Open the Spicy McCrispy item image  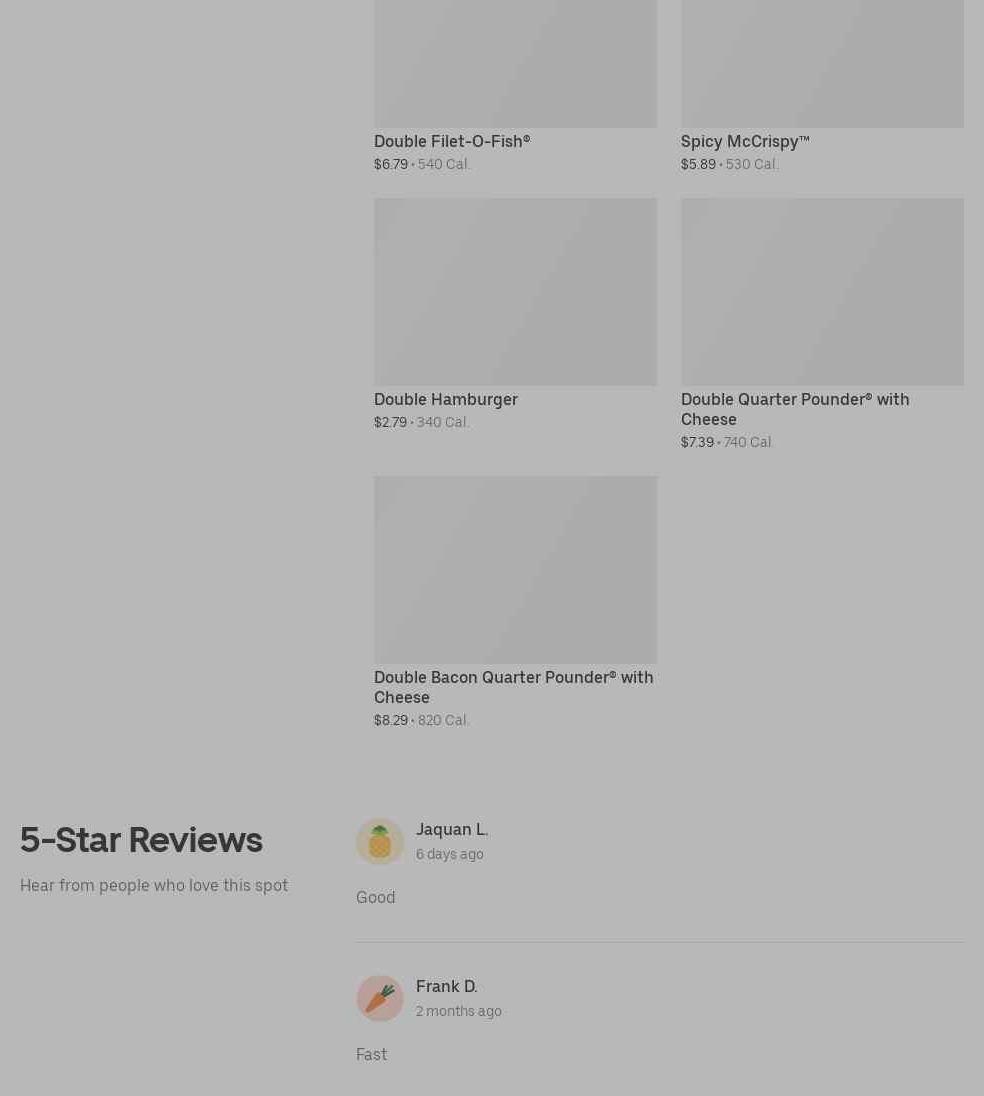[x=823, y=64]
